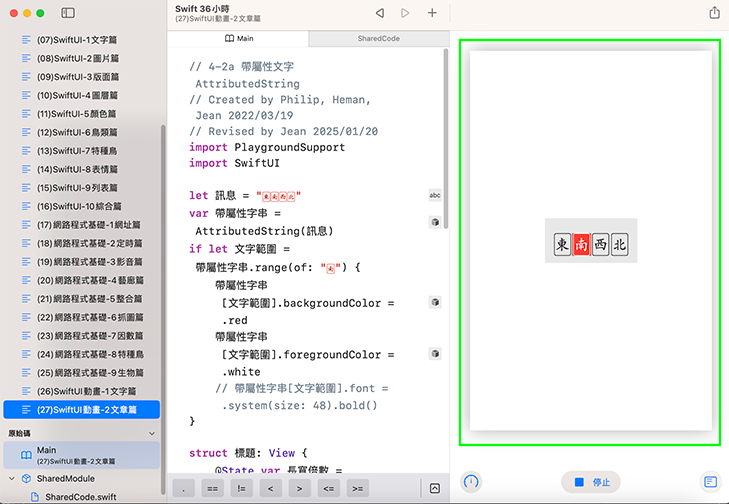
Task: Open SharedCode.swift file in sidebar
Action: [x=80, y=496]
